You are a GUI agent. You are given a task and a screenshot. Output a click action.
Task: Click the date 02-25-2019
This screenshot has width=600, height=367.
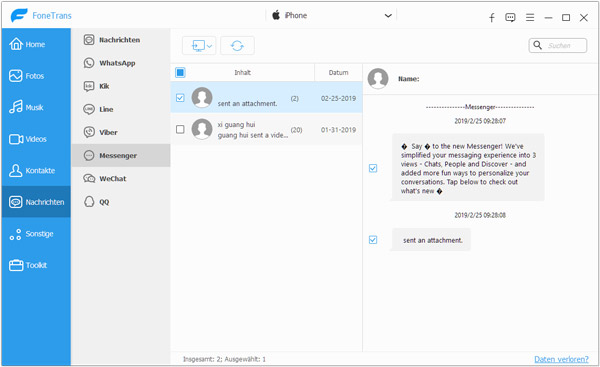point(338,98)
